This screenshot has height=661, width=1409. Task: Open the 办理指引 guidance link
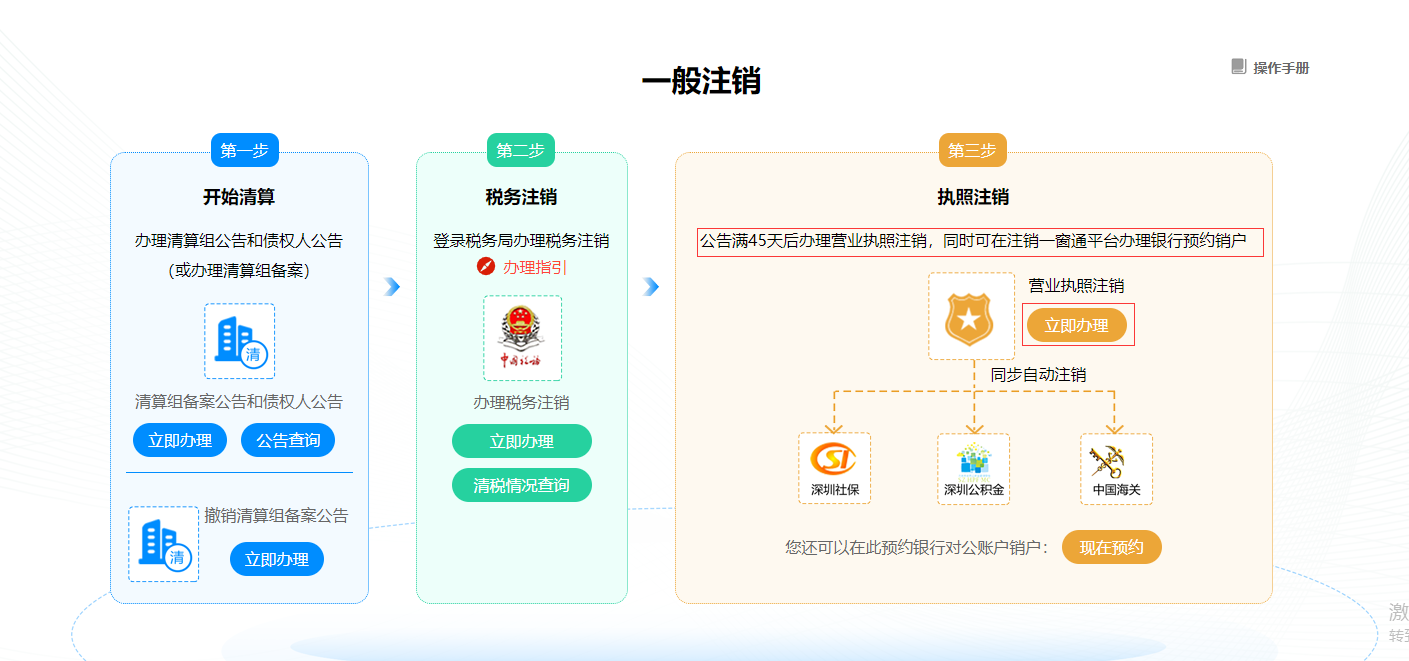(535, 267)
